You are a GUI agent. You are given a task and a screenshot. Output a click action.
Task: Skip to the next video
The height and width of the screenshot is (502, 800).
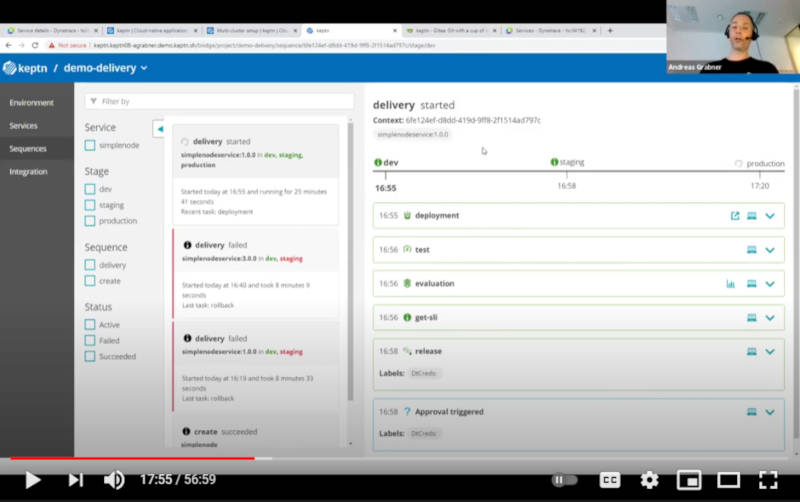pos(76,480)
